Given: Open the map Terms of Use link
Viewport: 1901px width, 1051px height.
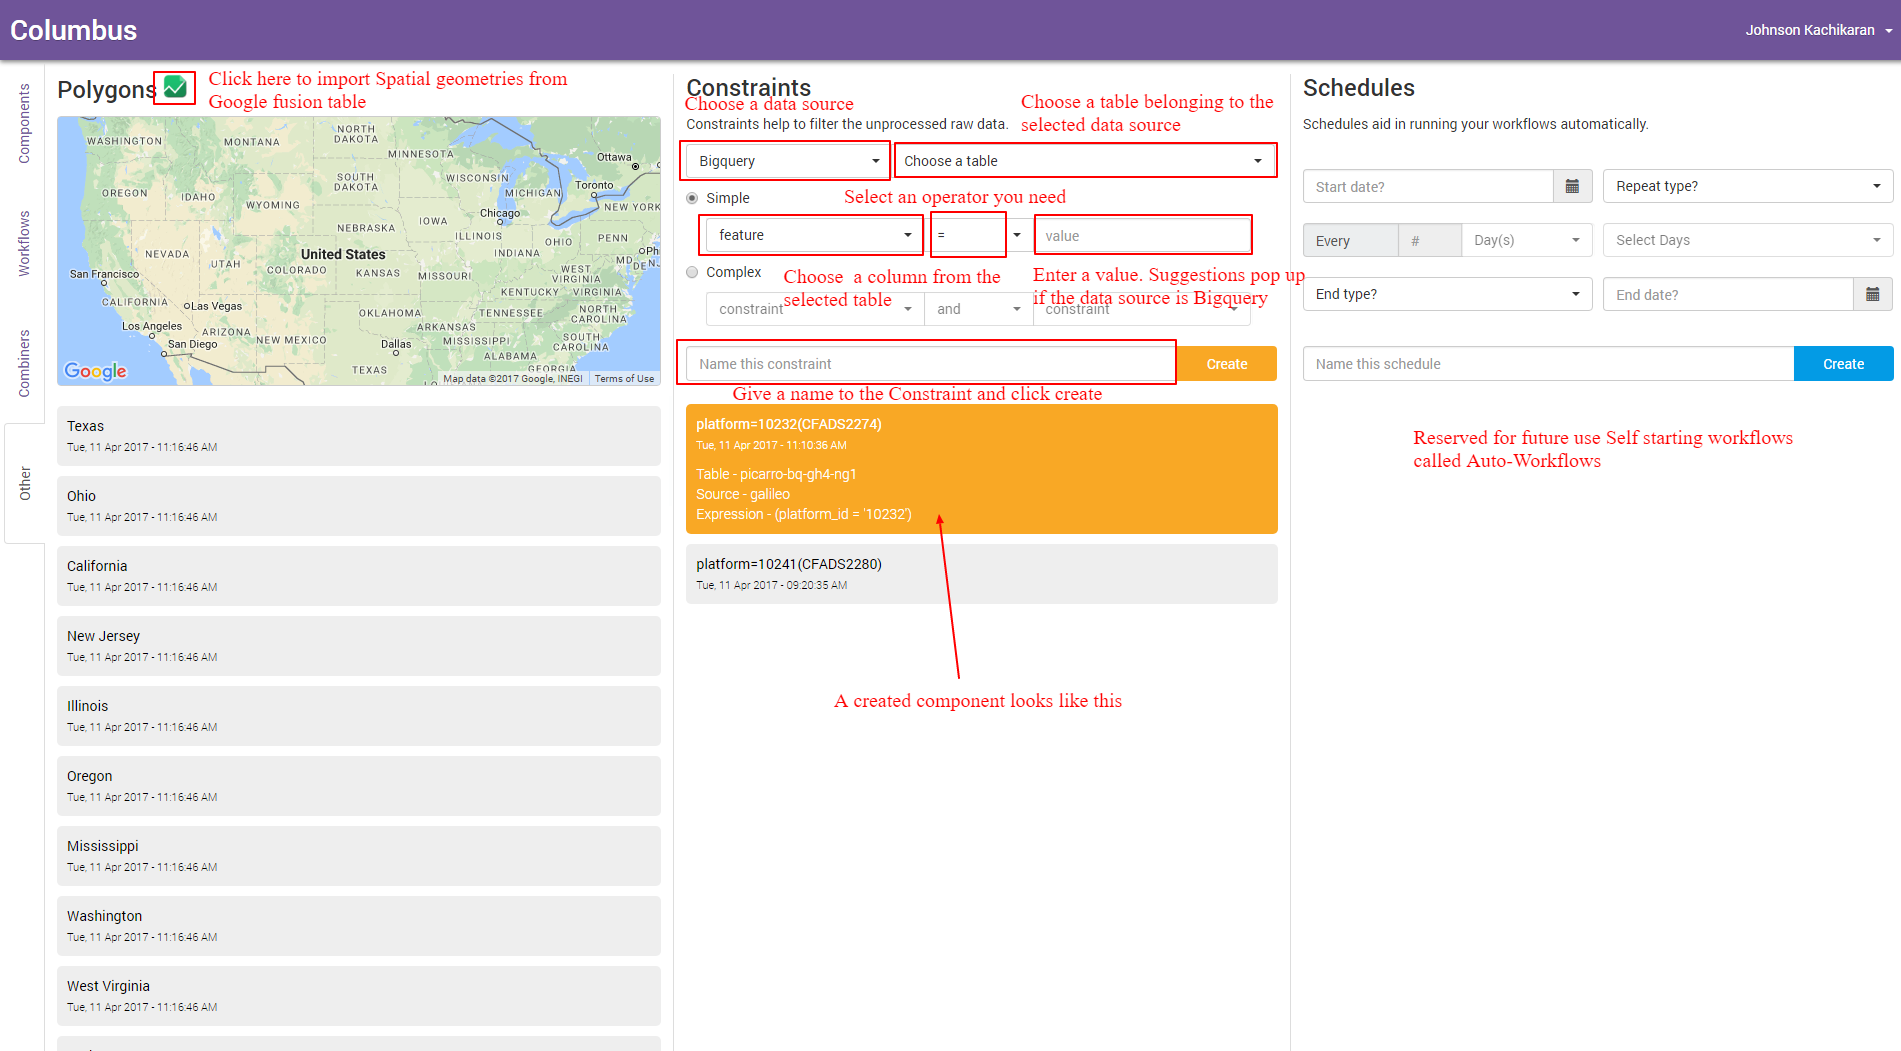Looking at the screenshot, I should tap(624, 378).
